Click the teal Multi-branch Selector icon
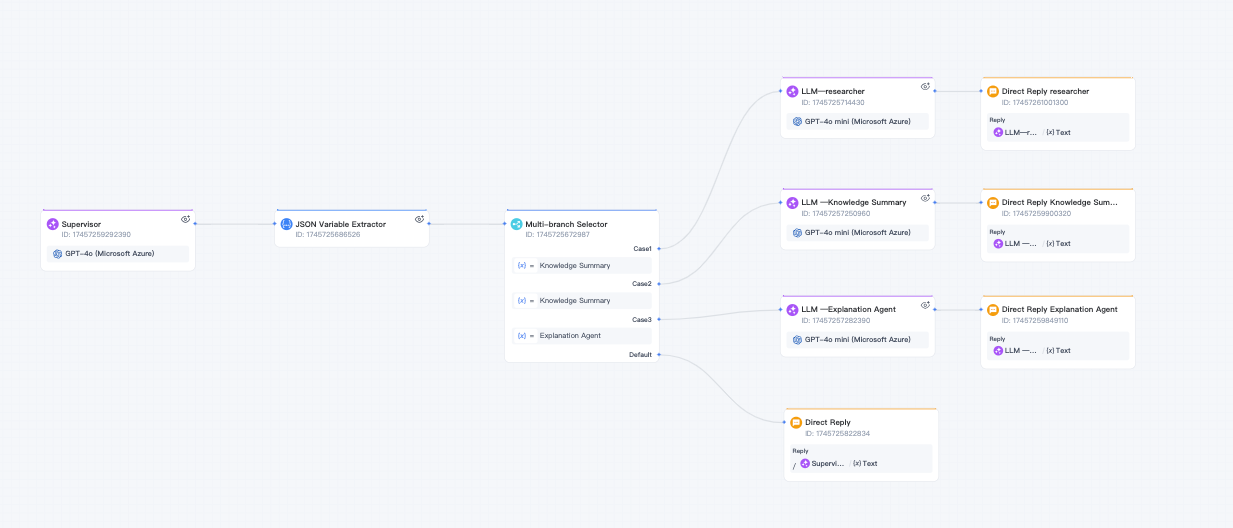The image size is (1233, 528). (x=517, y=224)
